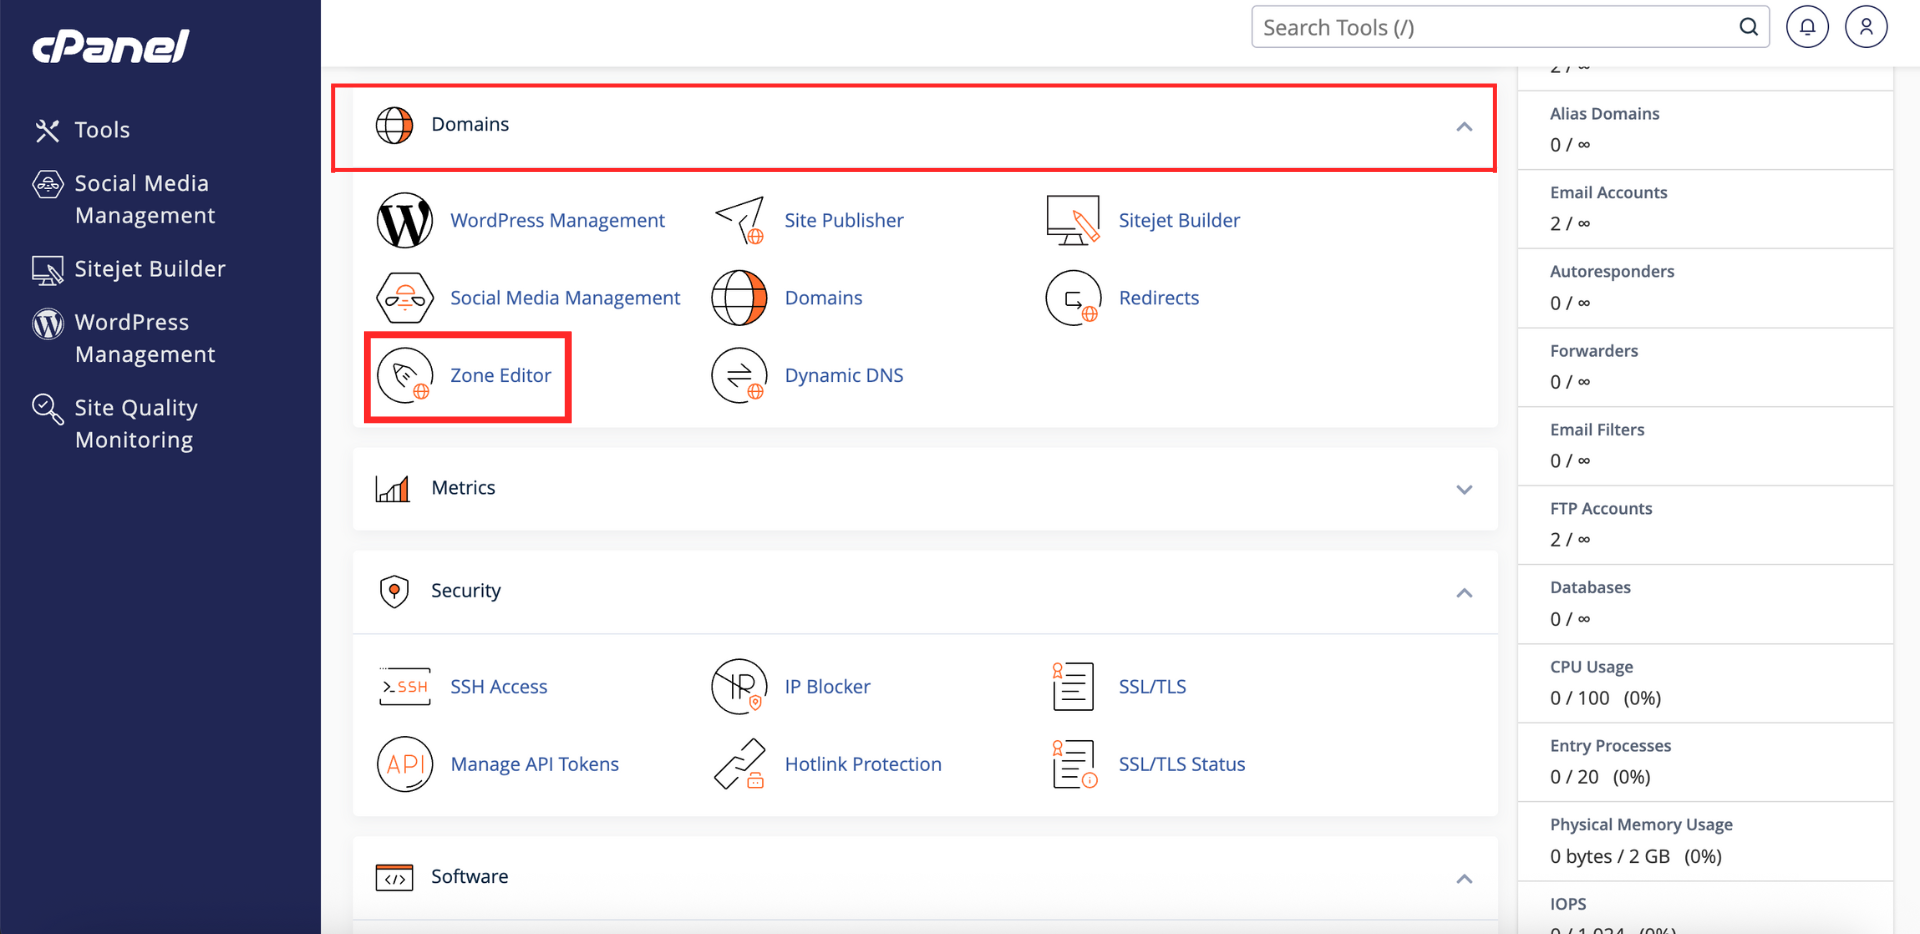Open the user account menu icon

(x=1866, y=27)
